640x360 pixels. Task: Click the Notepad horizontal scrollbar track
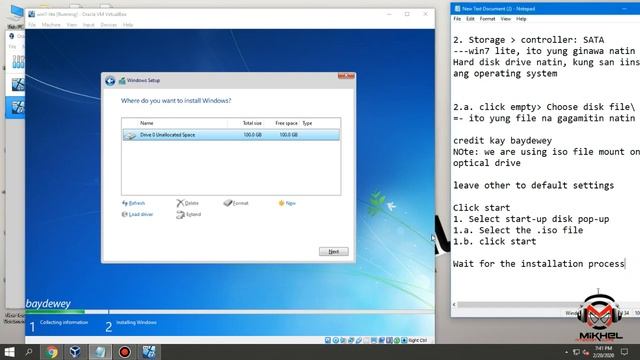click(518, 304)
